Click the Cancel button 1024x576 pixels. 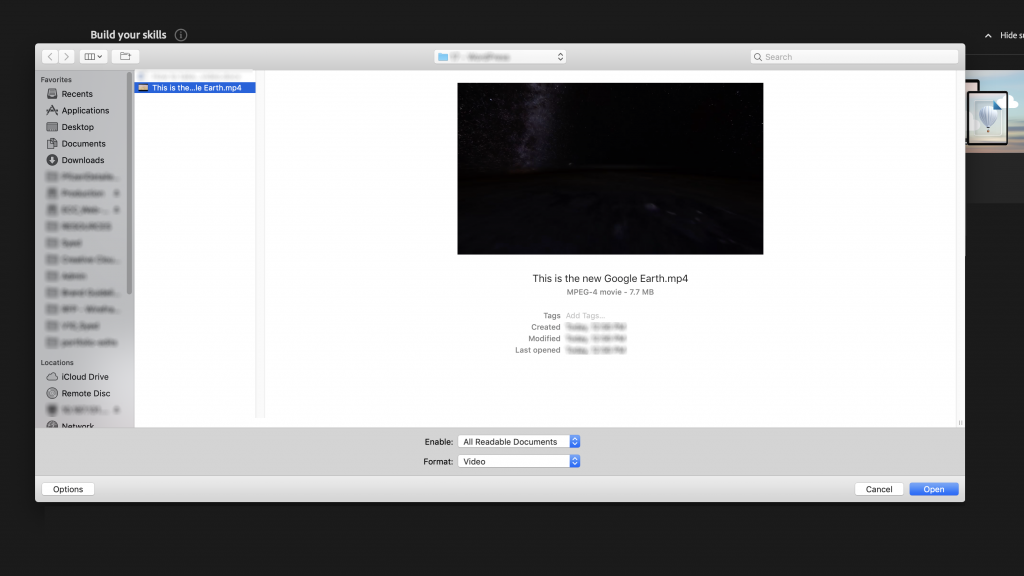point(879,489)
